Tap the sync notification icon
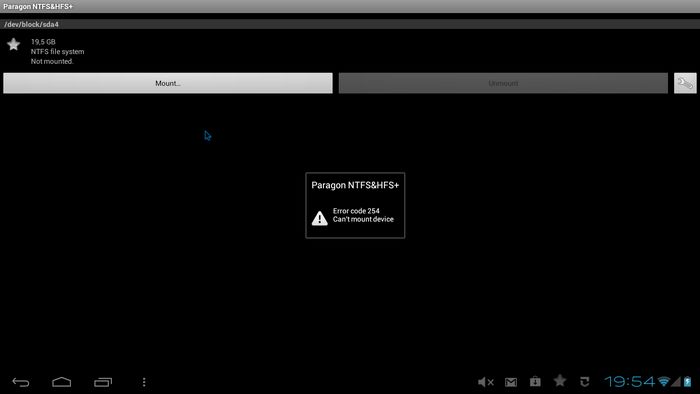Viewport: 700px width, 394px height. (584, 382)
